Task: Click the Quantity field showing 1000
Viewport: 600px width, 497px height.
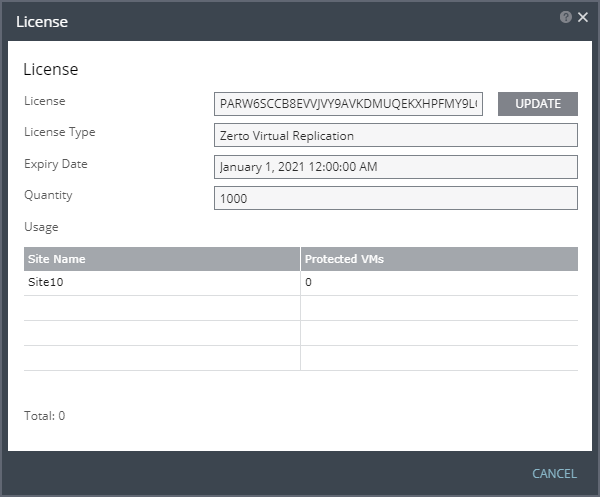Action: point(396,198)
